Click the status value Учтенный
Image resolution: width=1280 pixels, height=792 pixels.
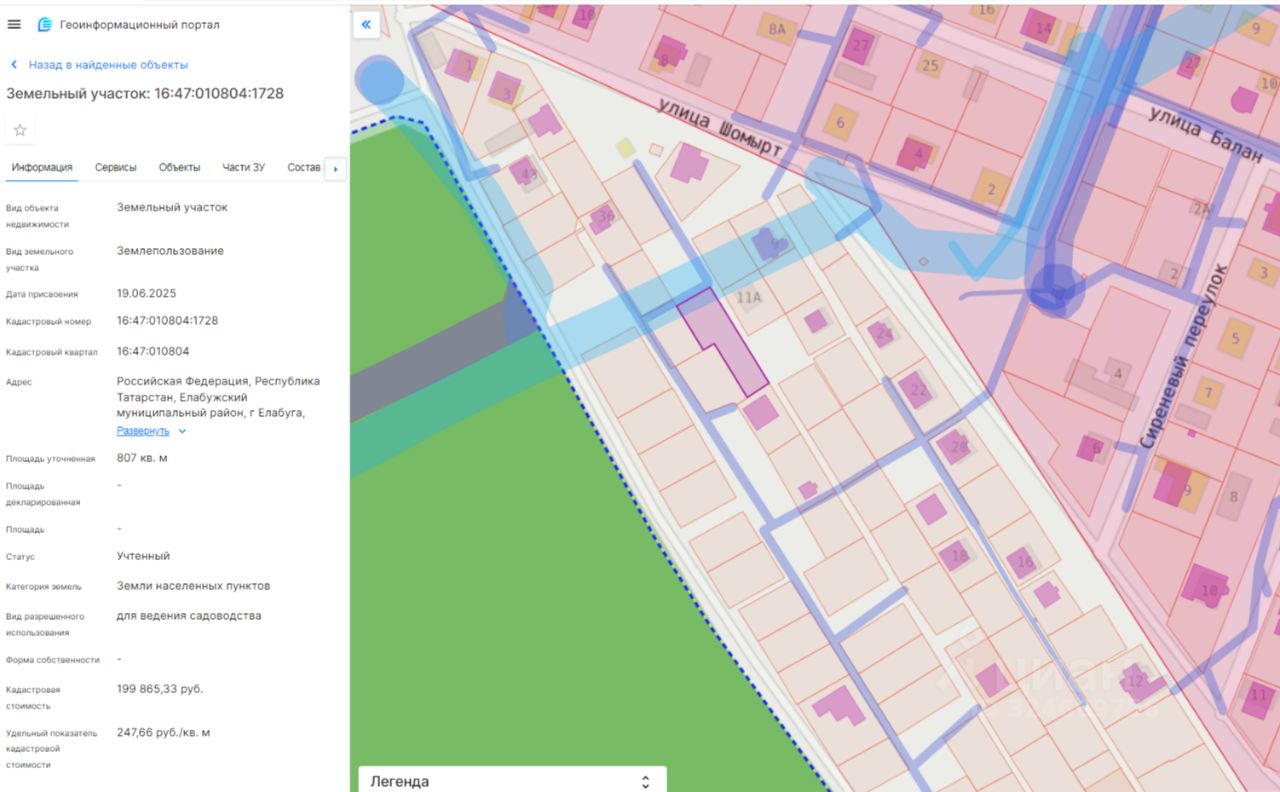143,556
